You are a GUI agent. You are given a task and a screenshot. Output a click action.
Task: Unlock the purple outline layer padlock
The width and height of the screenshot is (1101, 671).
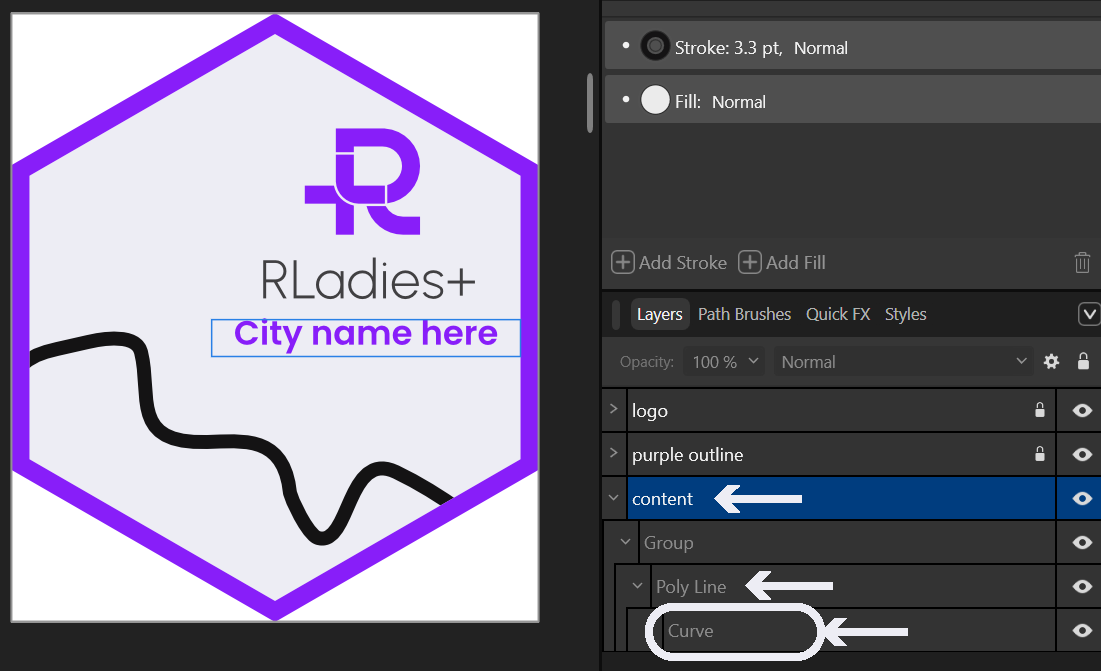pyautogui.click(x=1040, y=454)
